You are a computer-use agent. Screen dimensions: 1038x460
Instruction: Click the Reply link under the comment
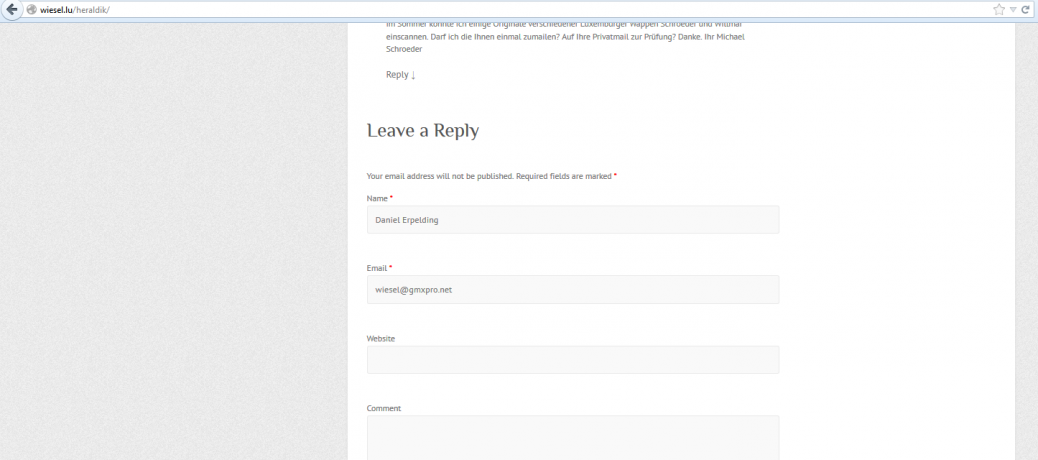397,74
